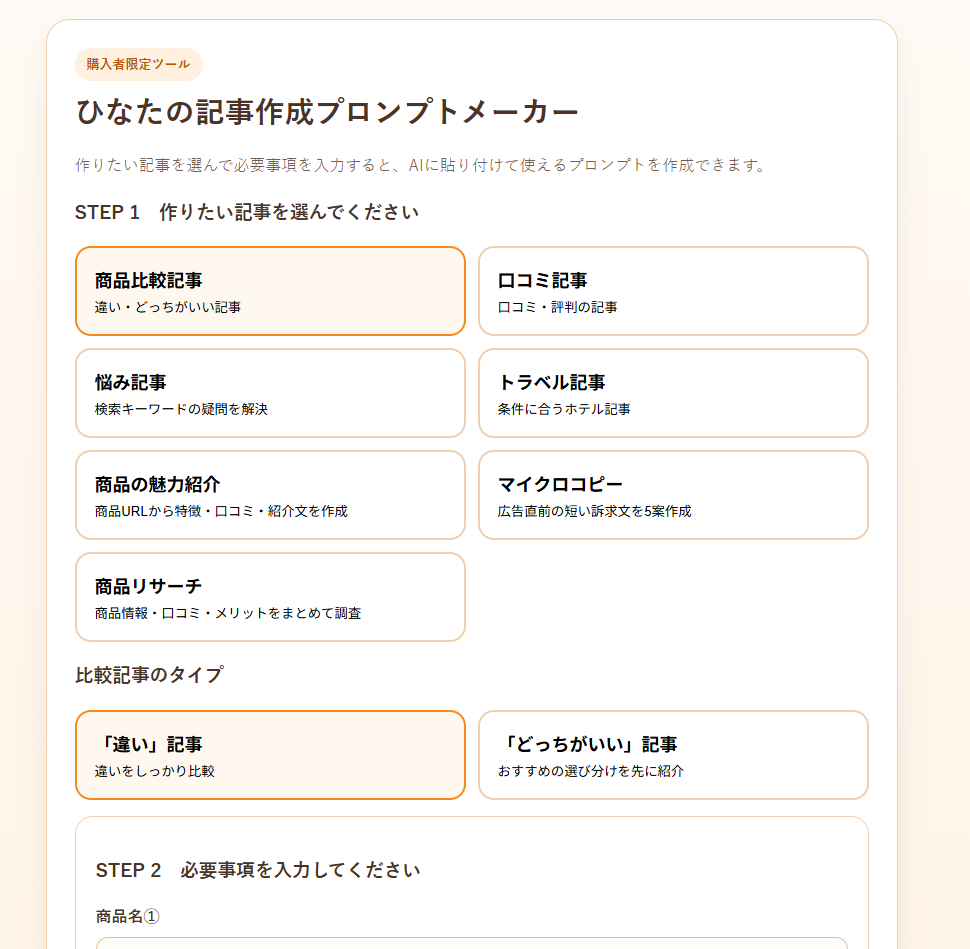The image size is (970, 949).
Task: Click subtitle 検索キーワードの疑問を解決
Action: (181, 410)
